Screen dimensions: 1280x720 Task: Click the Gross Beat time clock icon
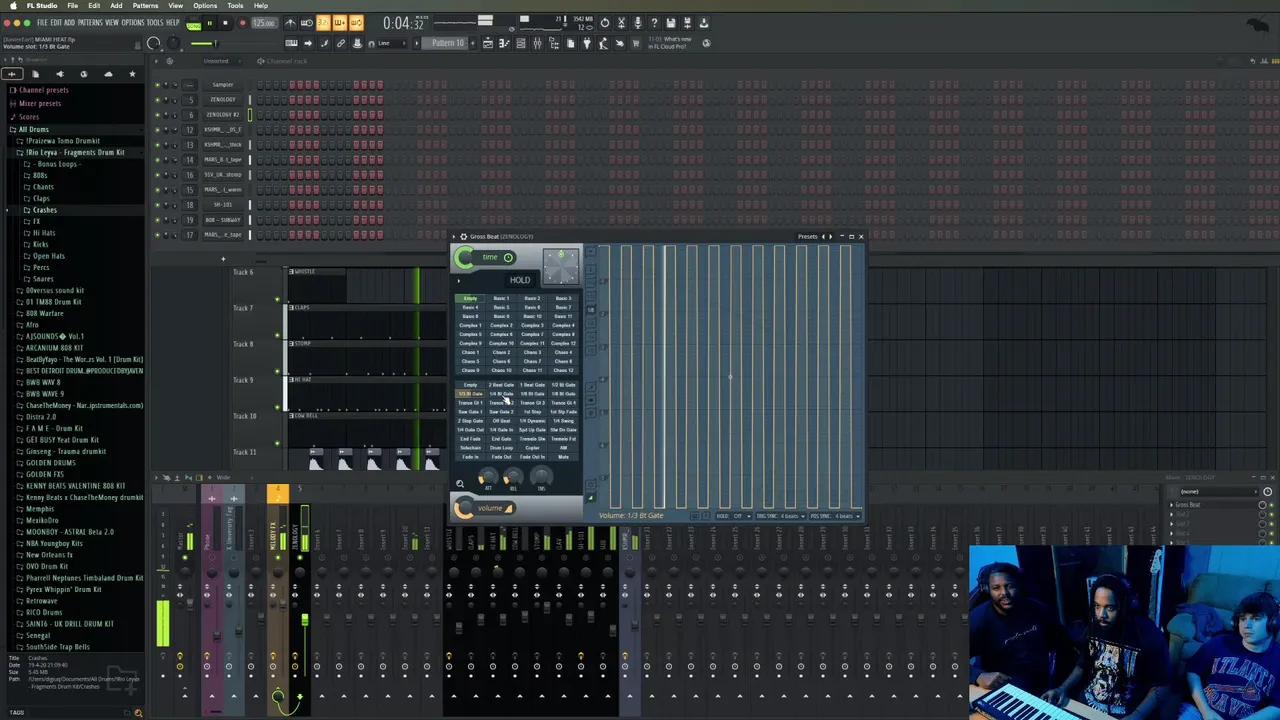coord(508,257)
